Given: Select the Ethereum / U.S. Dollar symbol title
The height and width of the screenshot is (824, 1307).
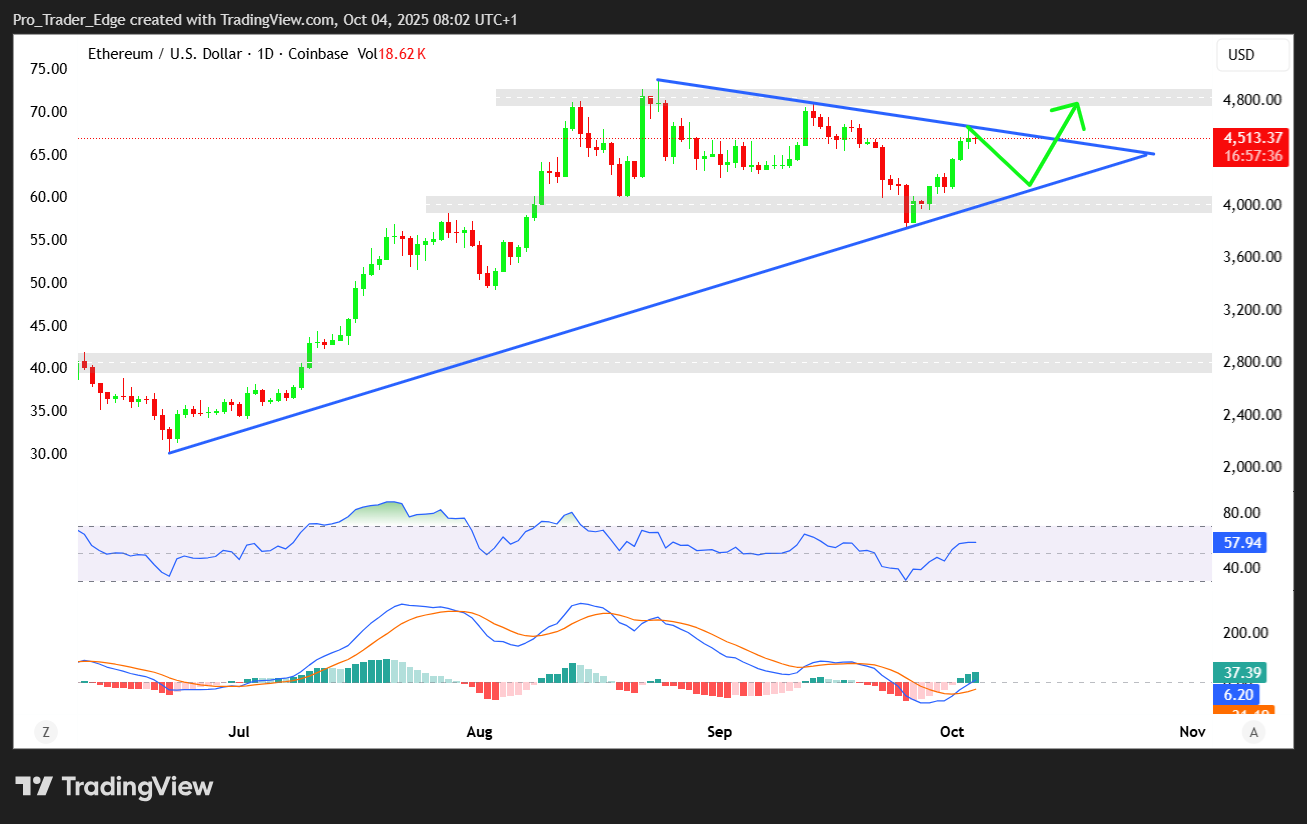Looking at the screenshot, I should click(164, 54).
